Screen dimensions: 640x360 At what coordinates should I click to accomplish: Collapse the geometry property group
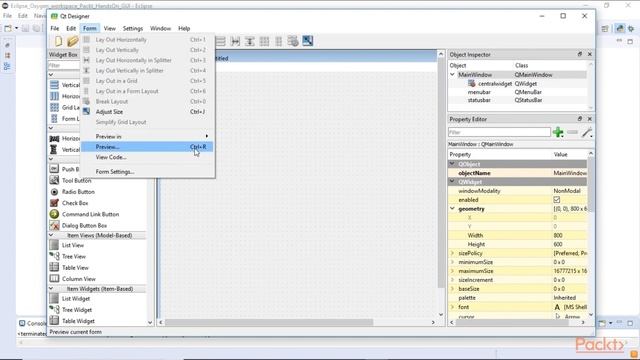pos(452,209)
